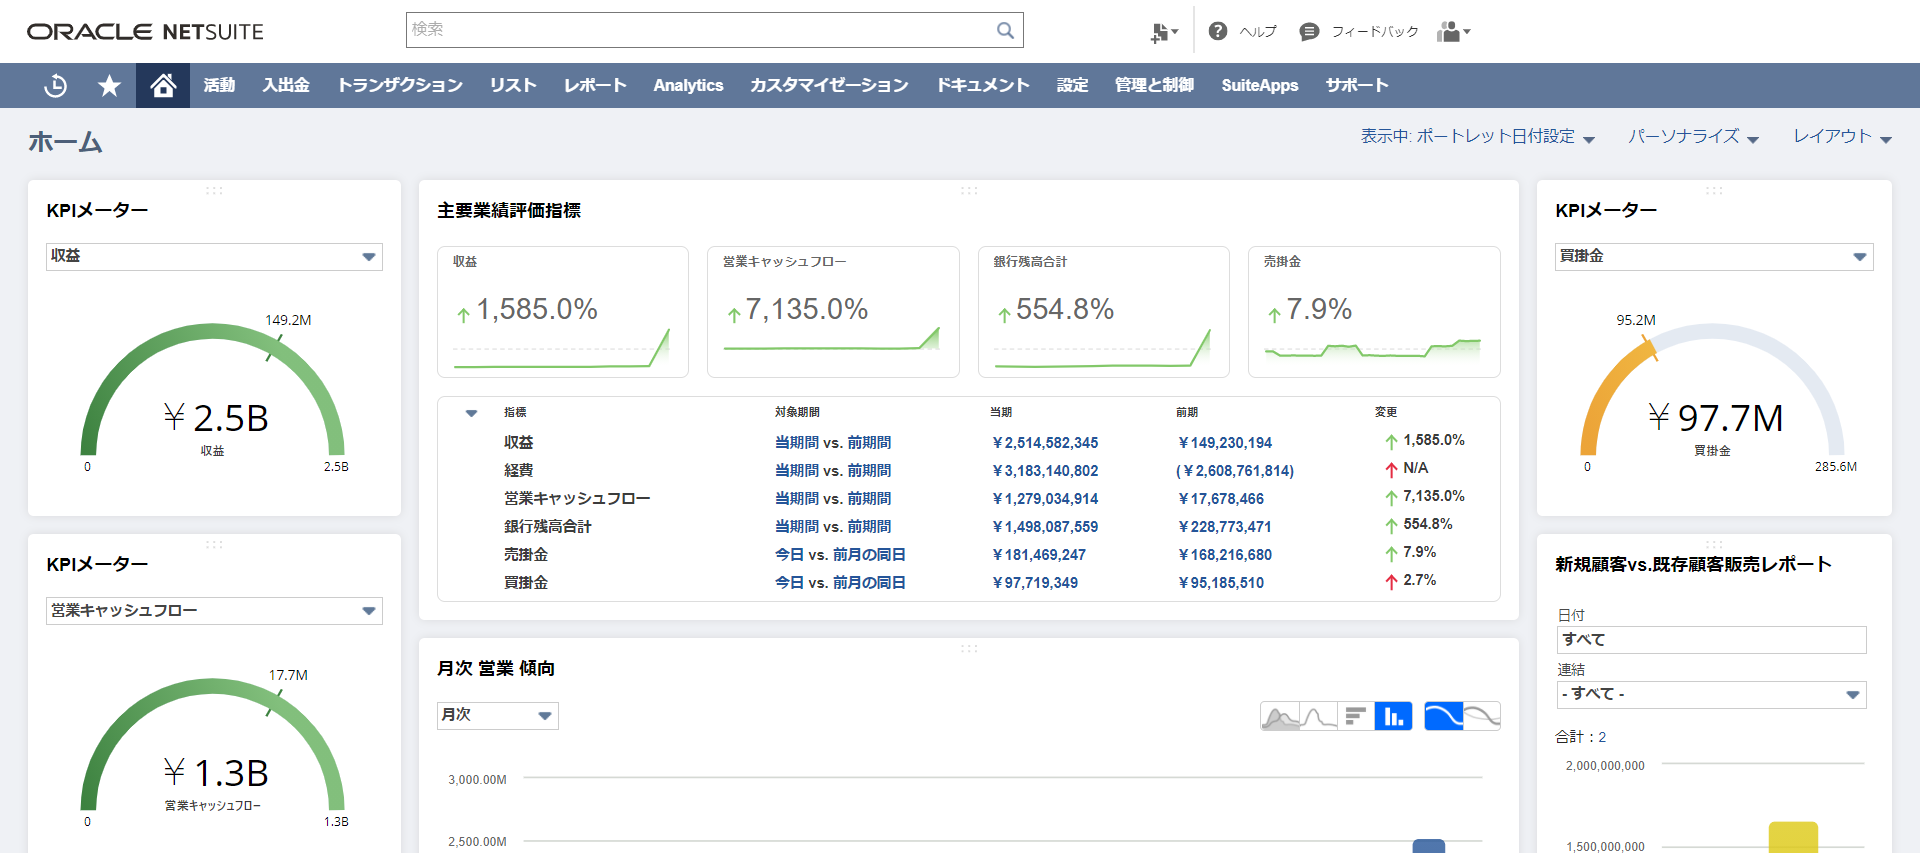Open the トランザクション menu
1920x853 pixels.
399,86
